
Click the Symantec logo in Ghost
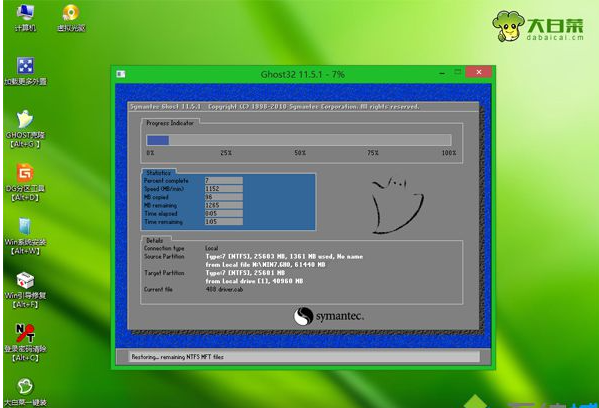[x=329, y=316]
